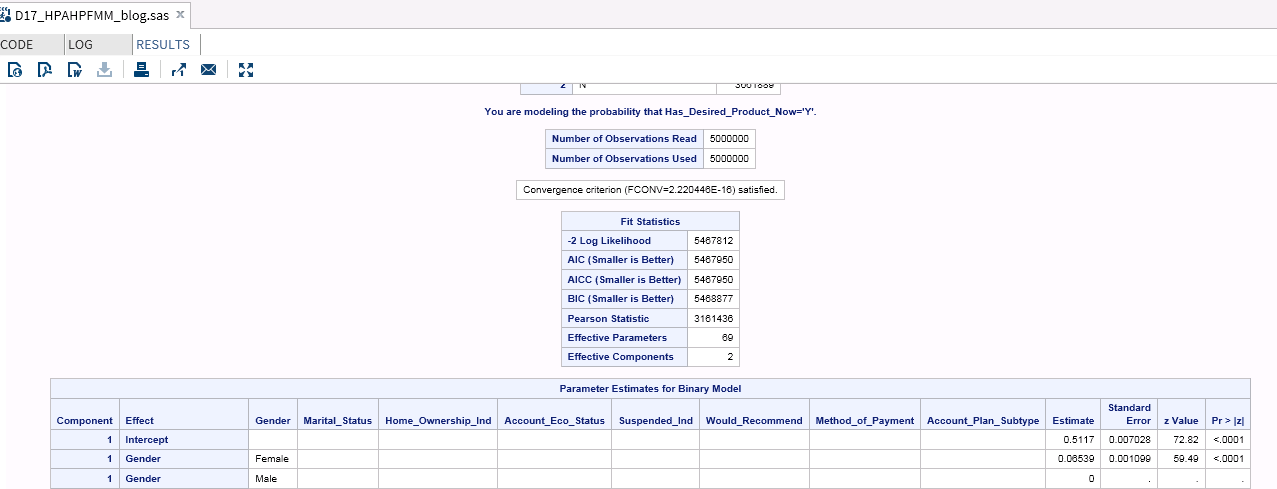Print the results output
Image resolution: width=1277 pixels, height=489 pixels.
coord(142,70)
